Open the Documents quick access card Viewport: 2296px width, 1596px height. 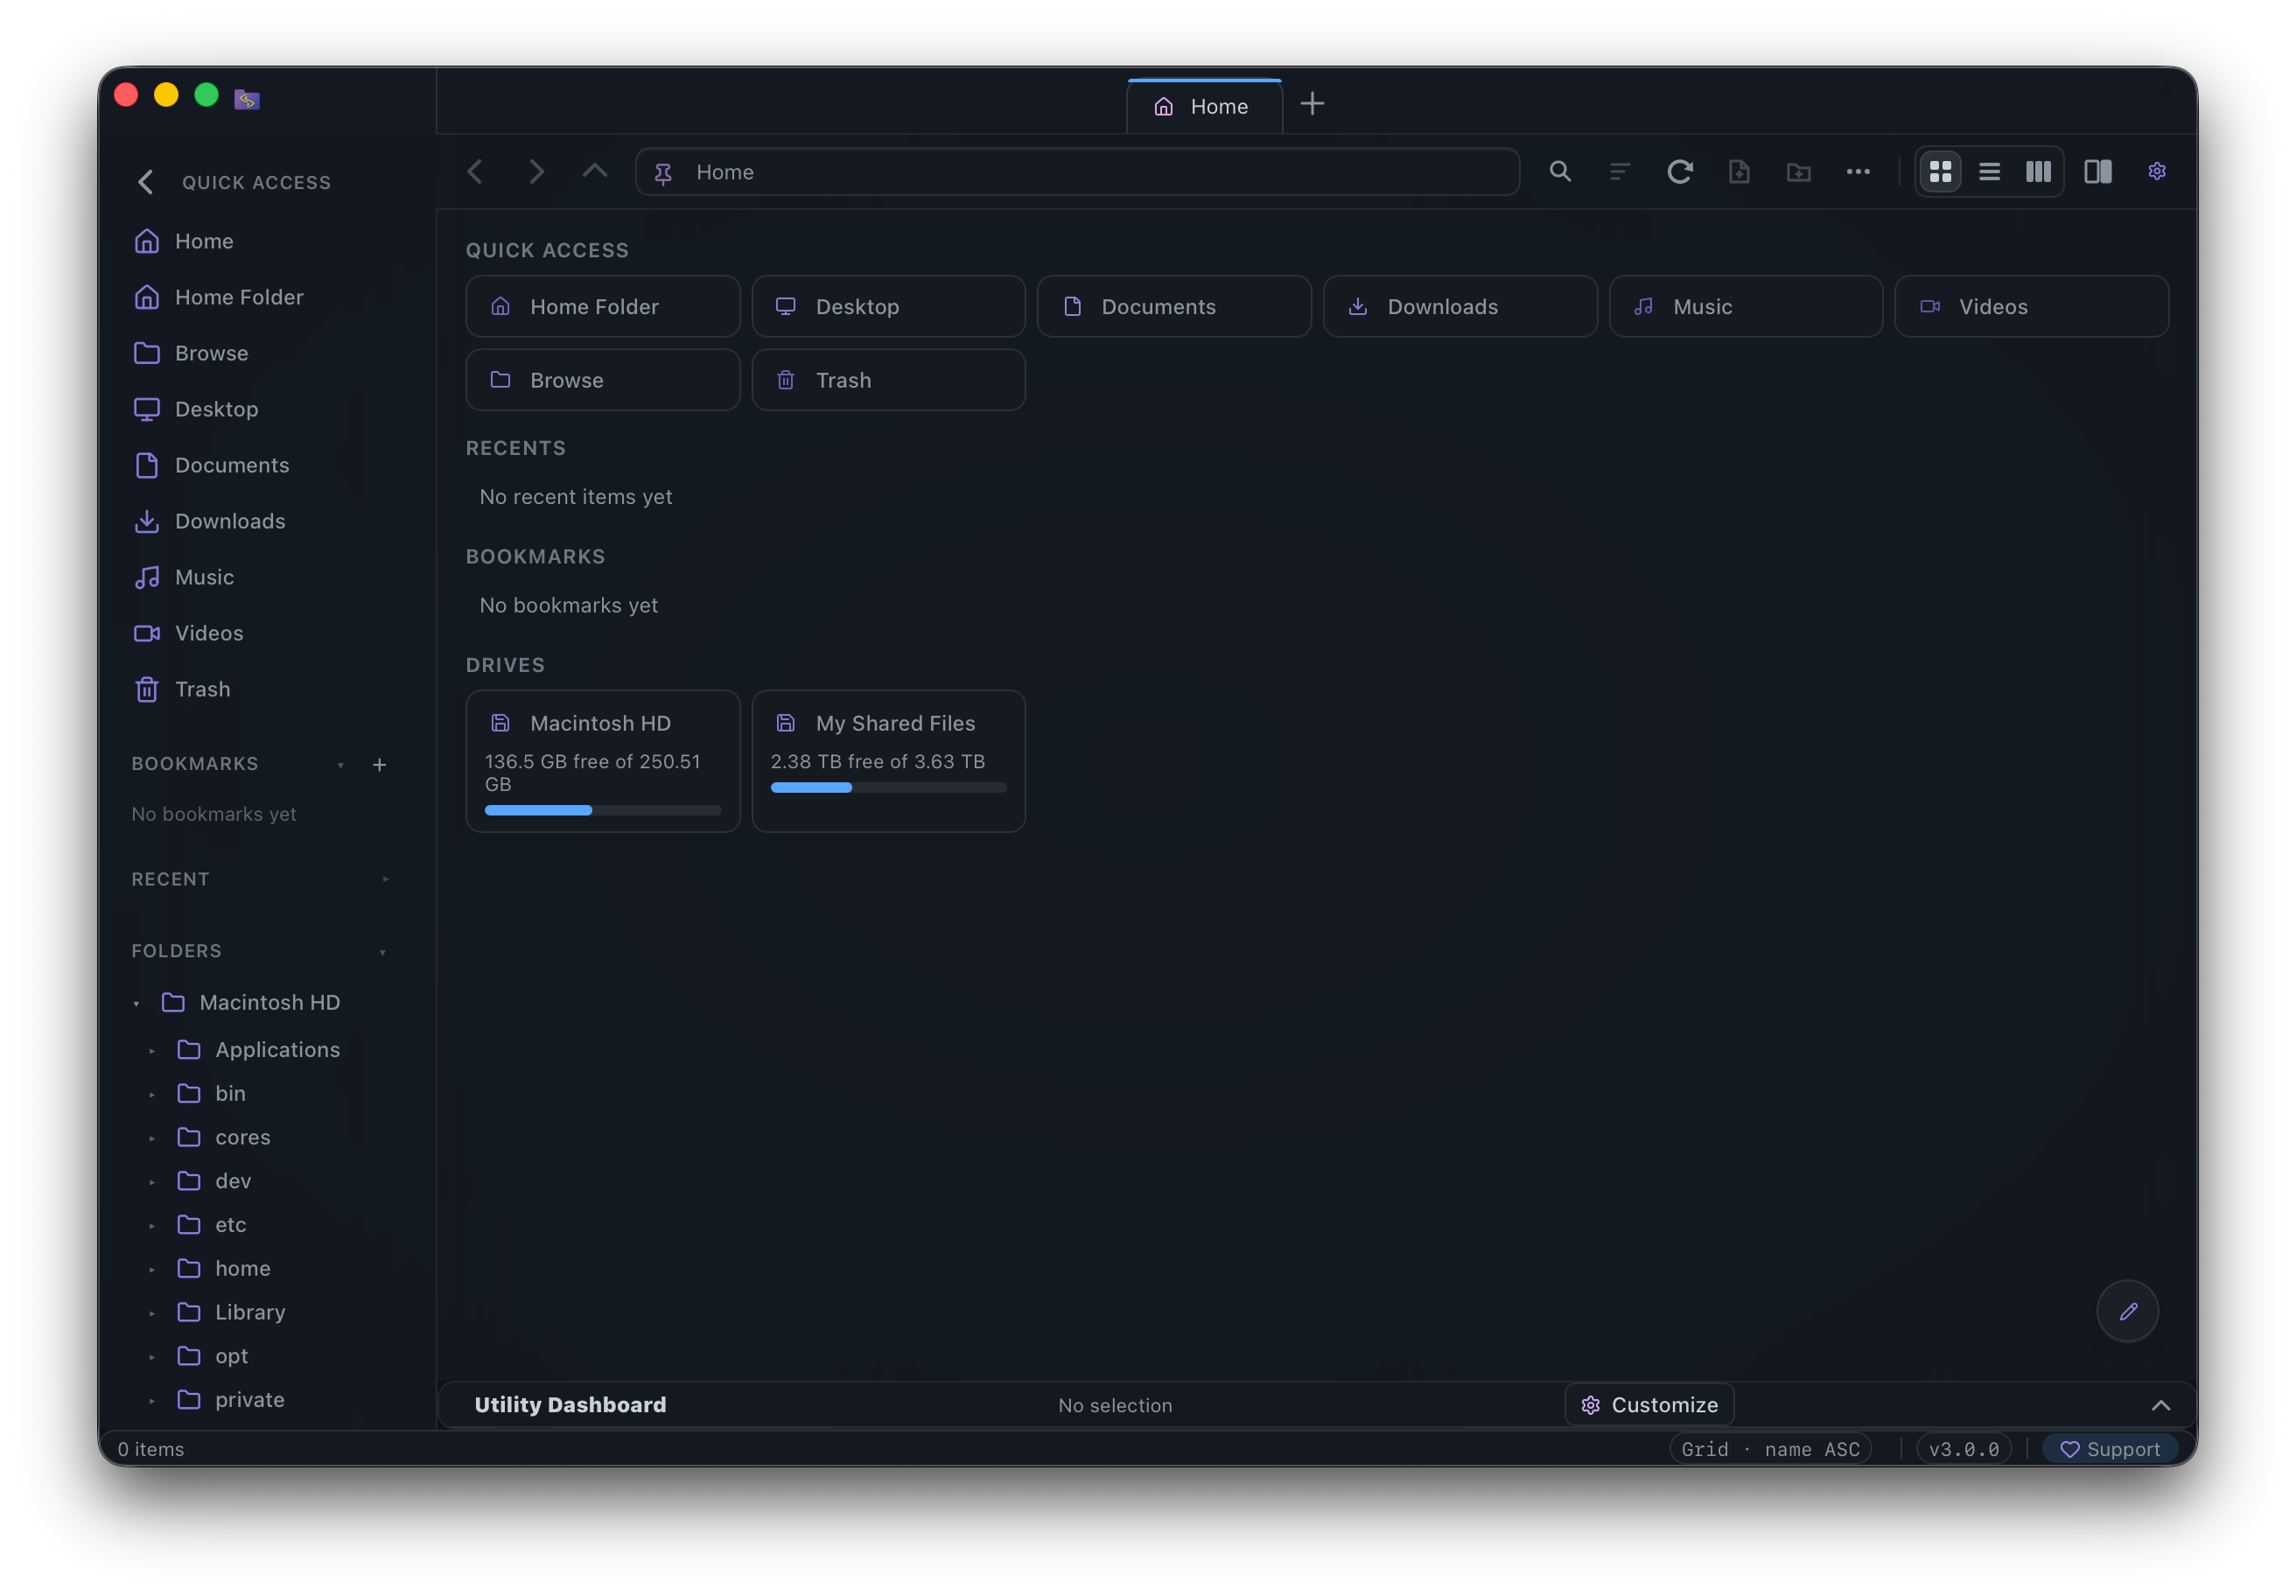click(x=1174, y=306)
